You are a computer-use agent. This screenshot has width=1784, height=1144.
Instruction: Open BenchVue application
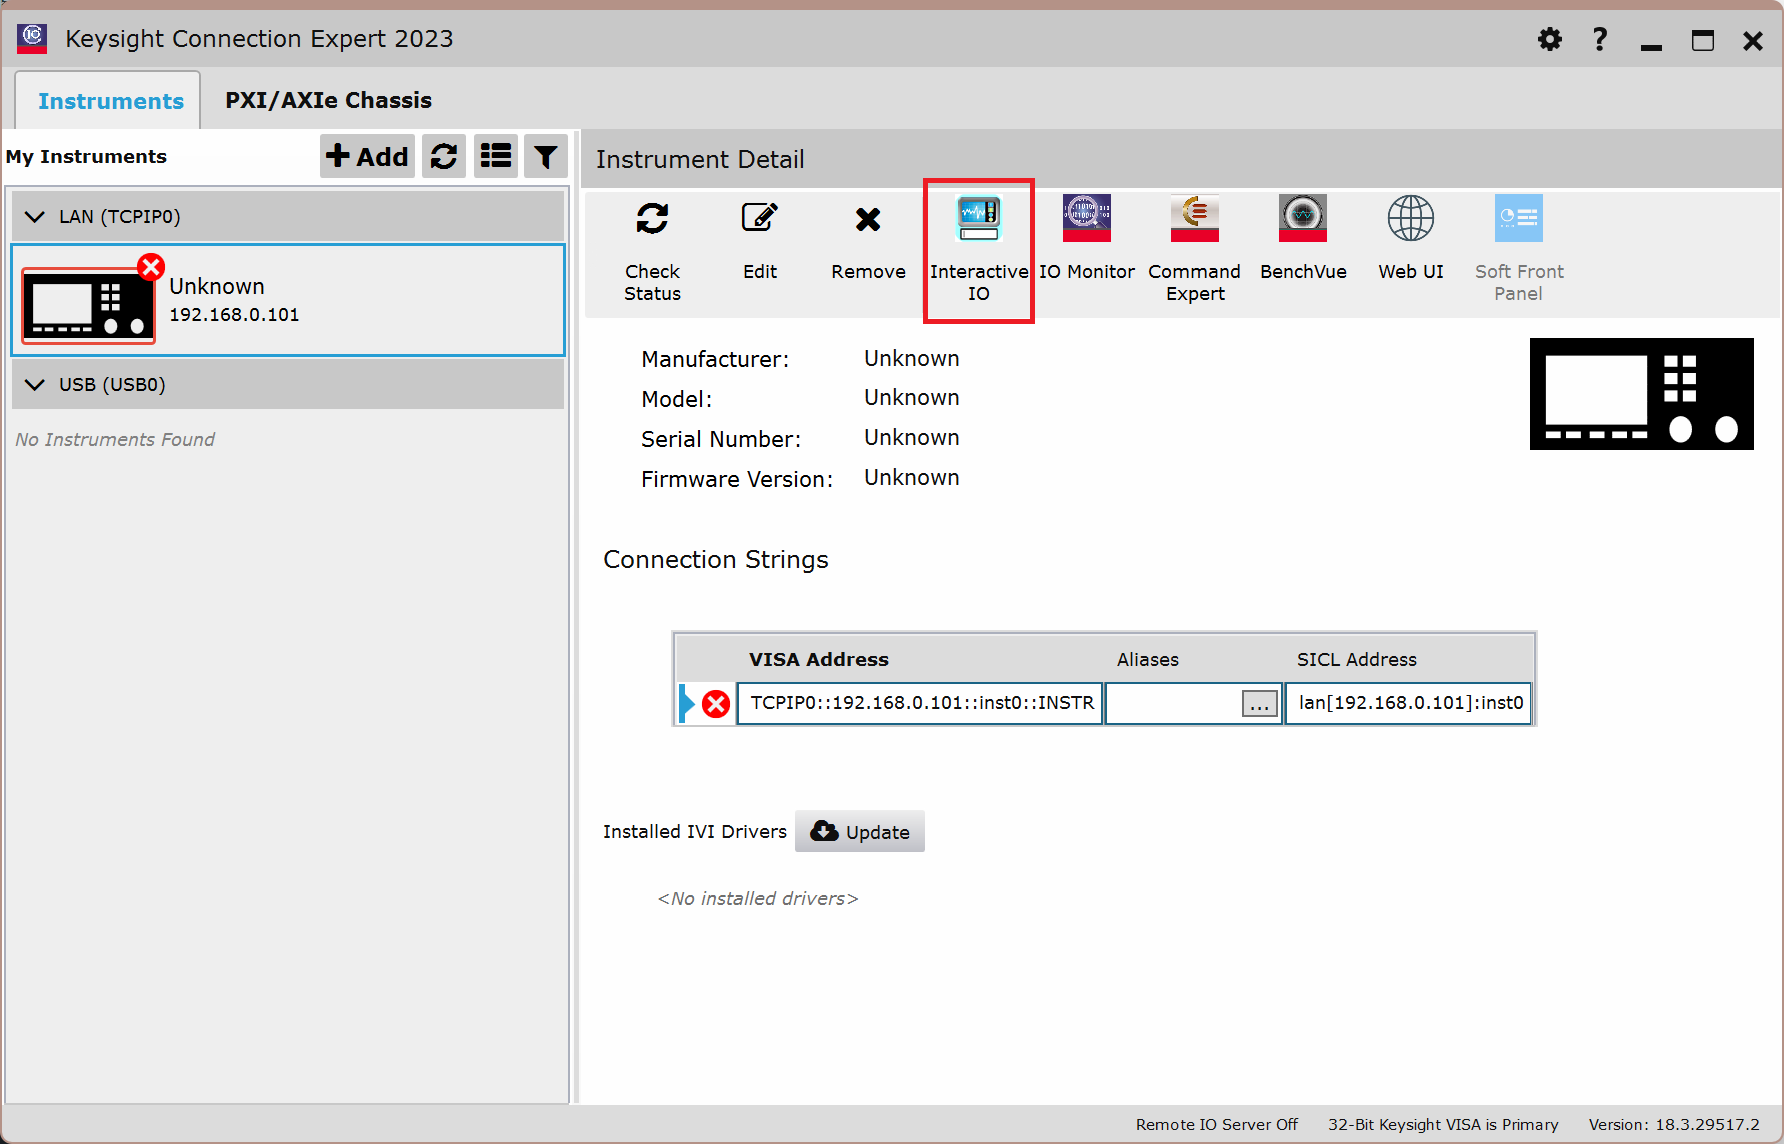pos(1302,219)
